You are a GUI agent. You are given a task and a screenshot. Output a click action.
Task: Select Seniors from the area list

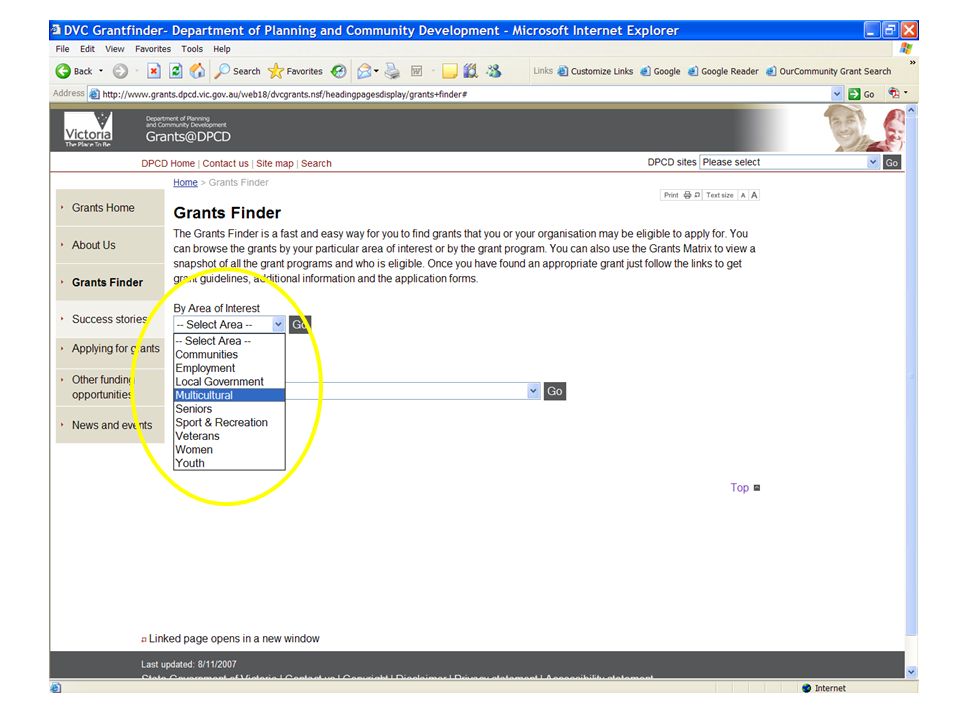(x=230, y=409)
